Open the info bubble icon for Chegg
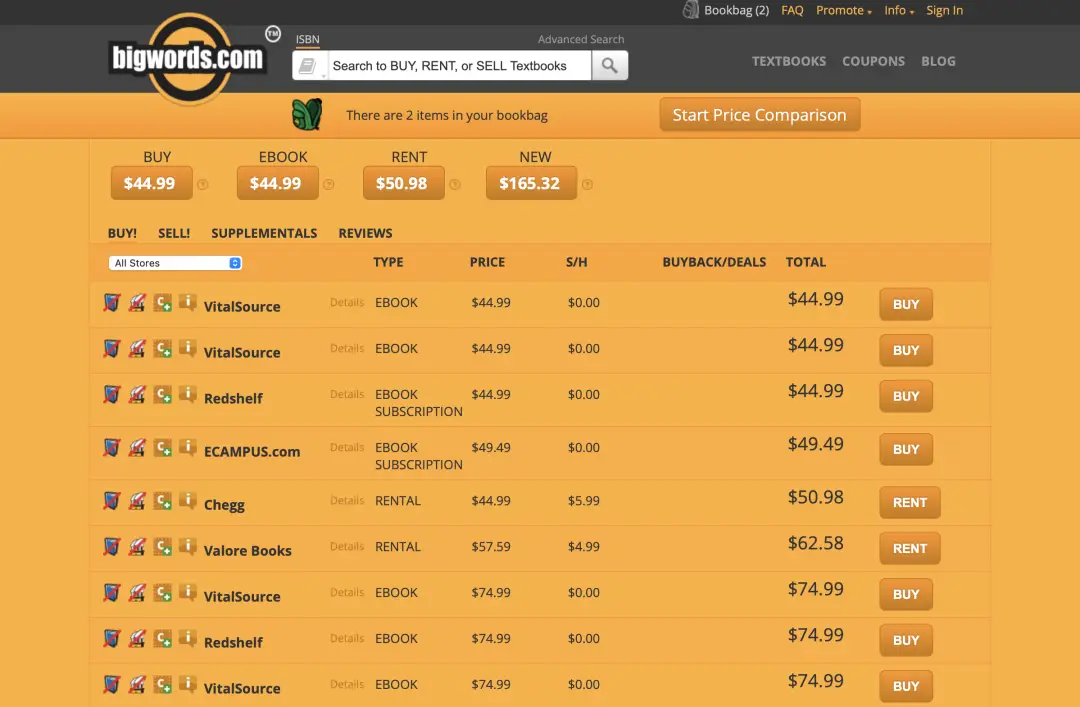The height and width of the screenshot is (707, 1080). pos(187,500)
